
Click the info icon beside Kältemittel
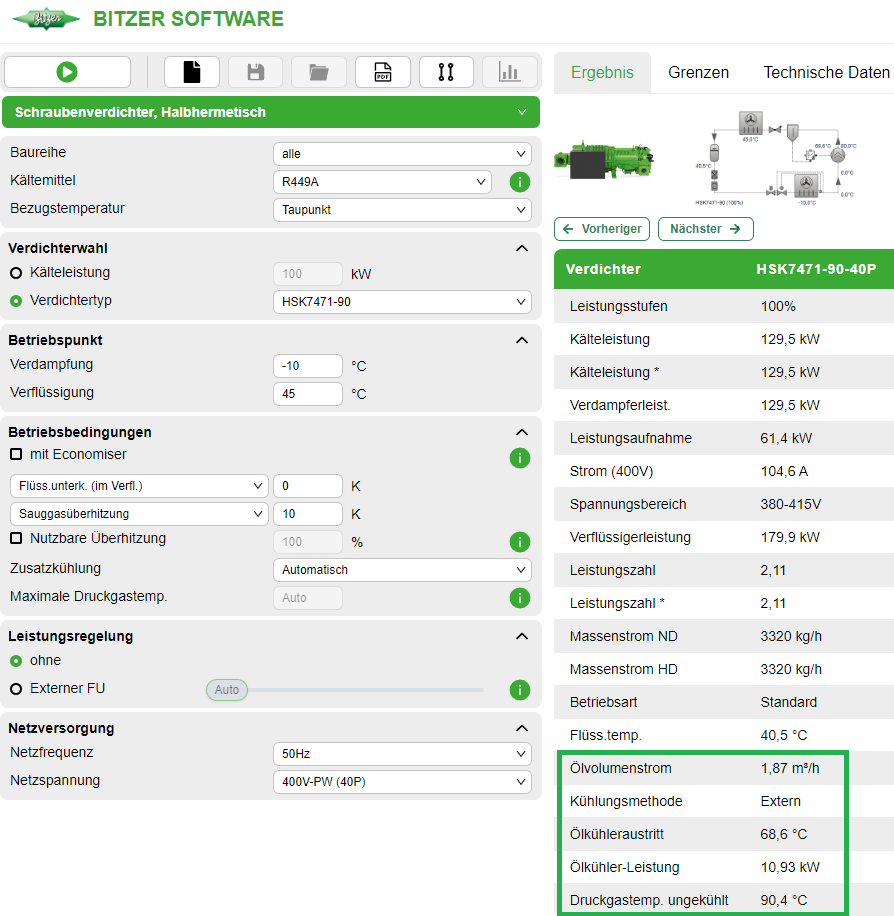519,182
